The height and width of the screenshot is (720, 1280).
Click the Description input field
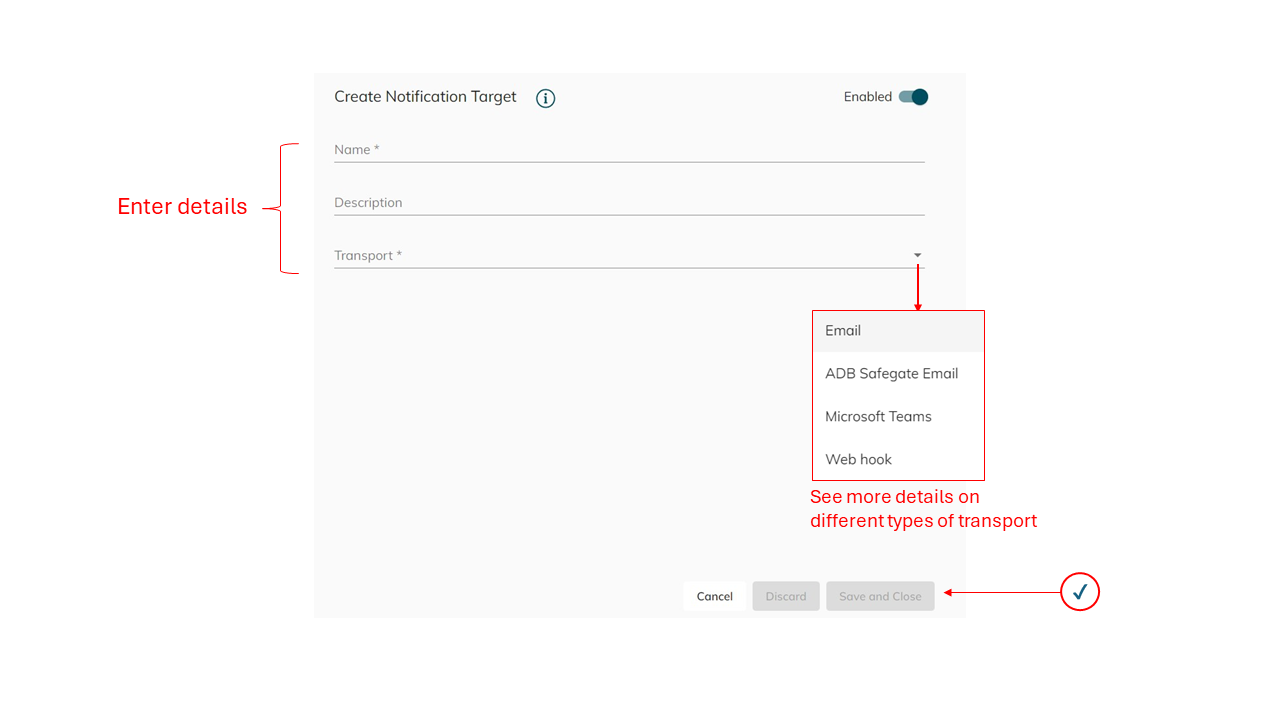(628, 203)
